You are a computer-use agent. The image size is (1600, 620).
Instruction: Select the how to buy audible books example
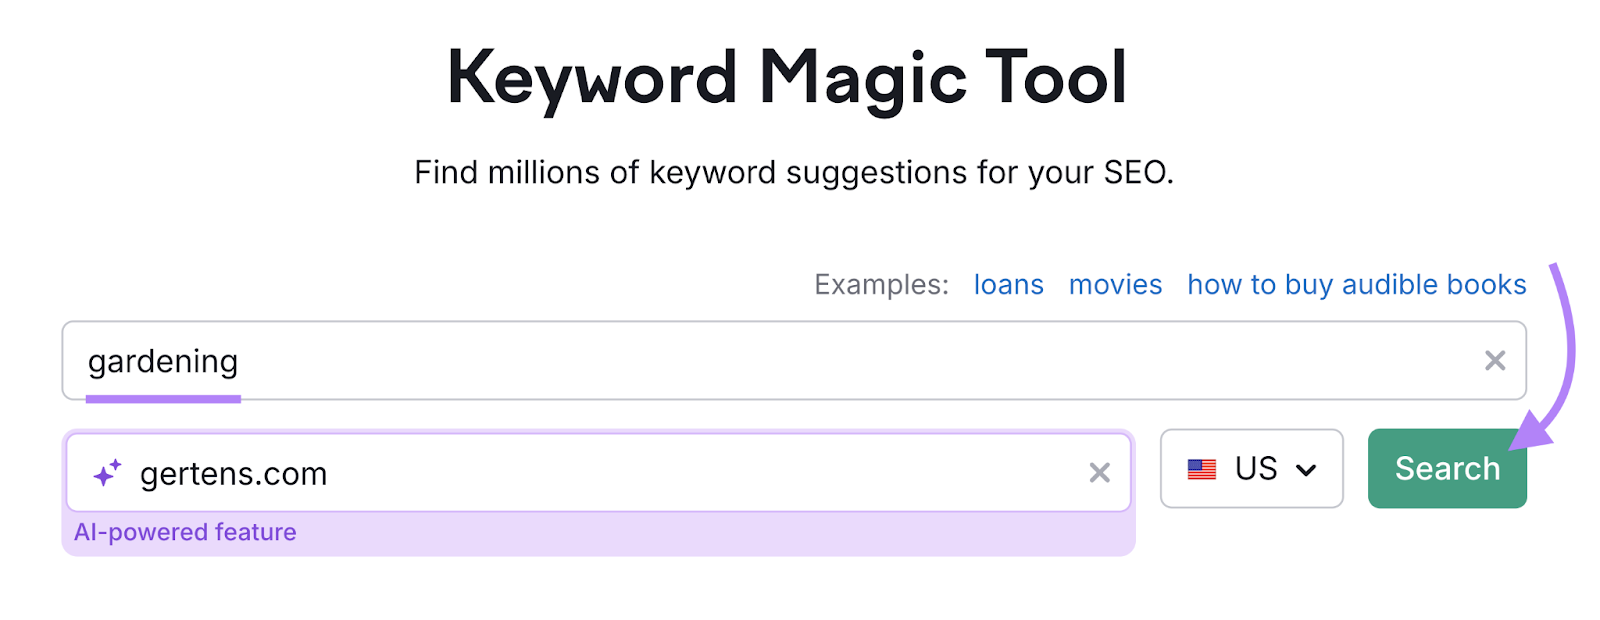(1356, 285)
